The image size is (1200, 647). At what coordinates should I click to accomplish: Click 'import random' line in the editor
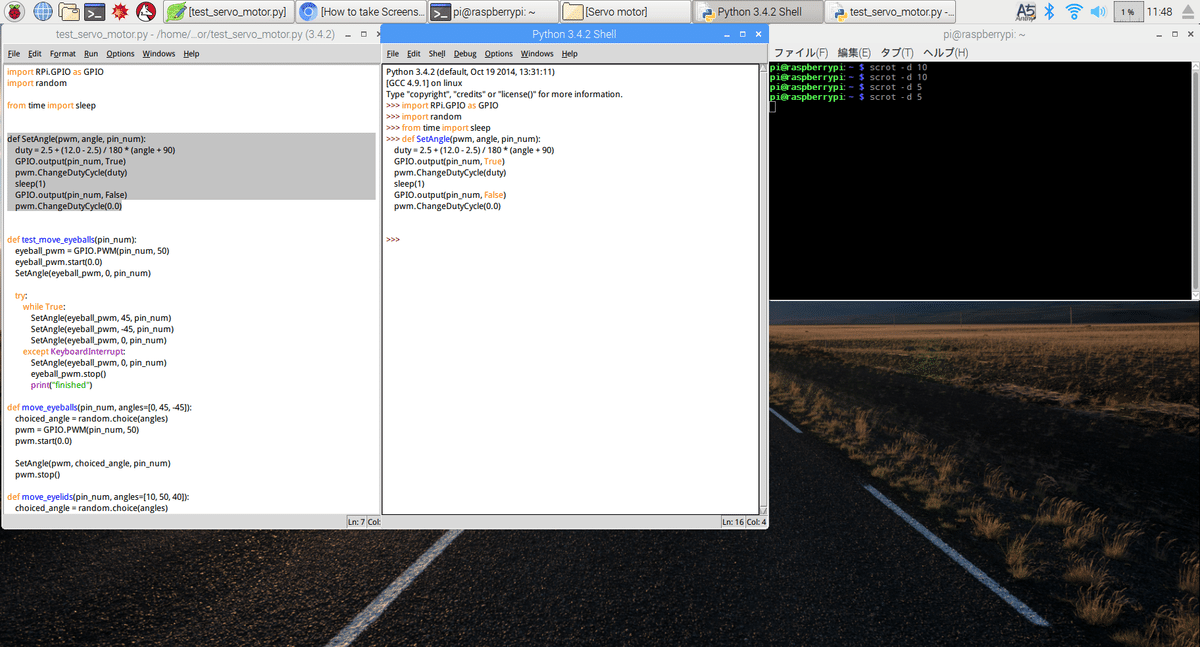point(36,83)
